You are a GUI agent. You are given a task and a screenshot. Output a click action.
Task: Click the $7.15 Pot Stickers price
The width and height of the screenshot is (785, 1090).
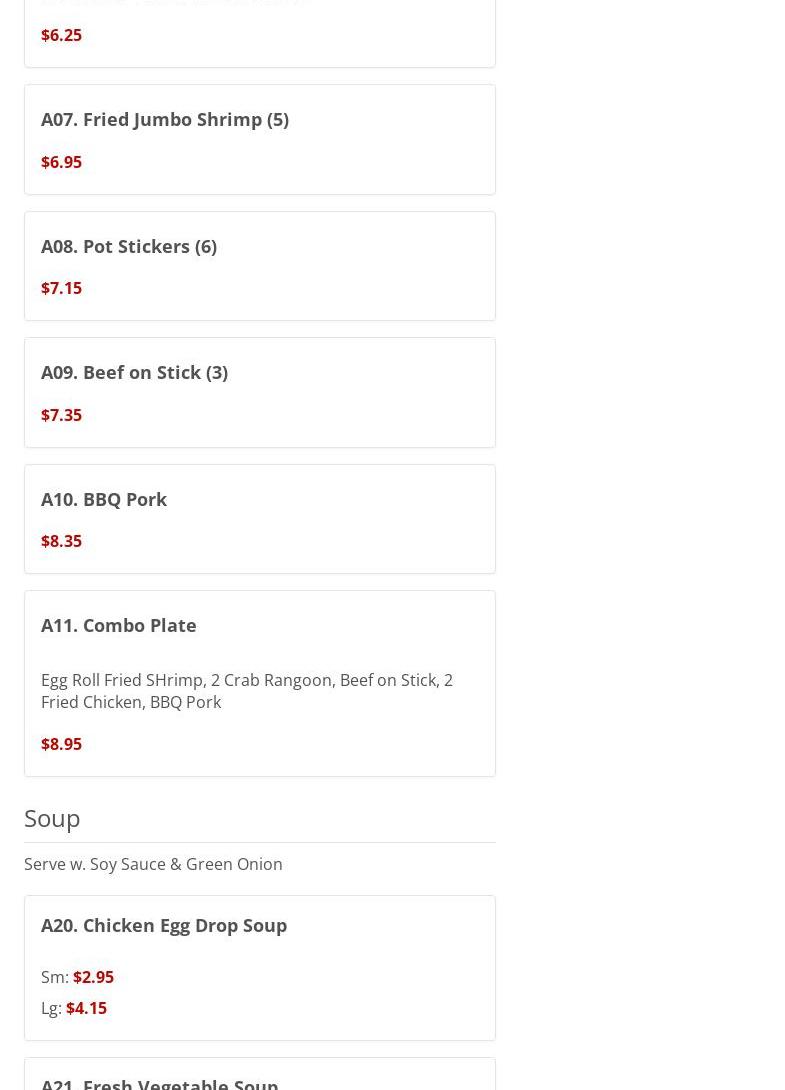coord(61,288)
